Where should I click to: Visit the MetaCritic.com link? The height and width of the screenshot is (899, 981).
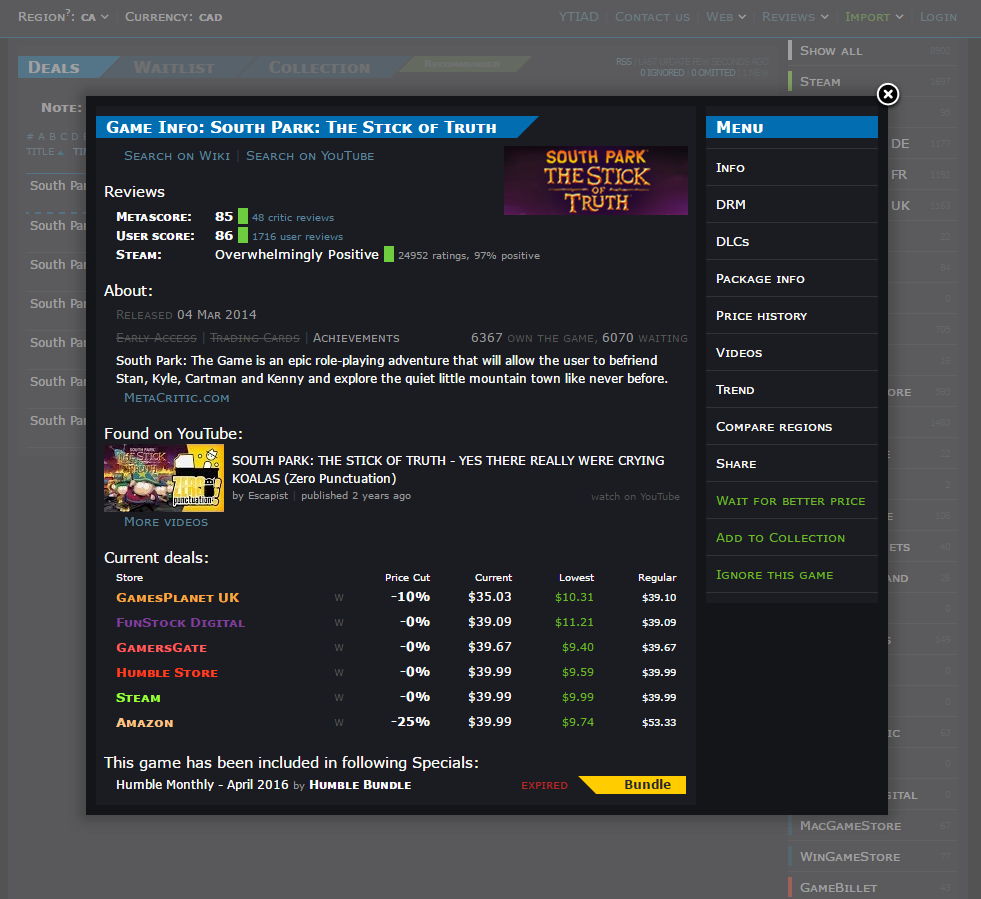176,398
